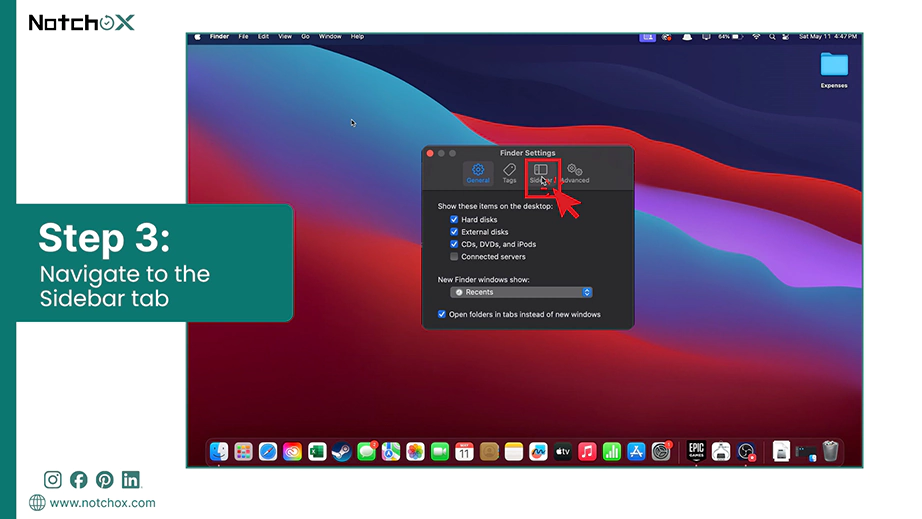Open Steam from the Dock

click(x=342, y=451)
